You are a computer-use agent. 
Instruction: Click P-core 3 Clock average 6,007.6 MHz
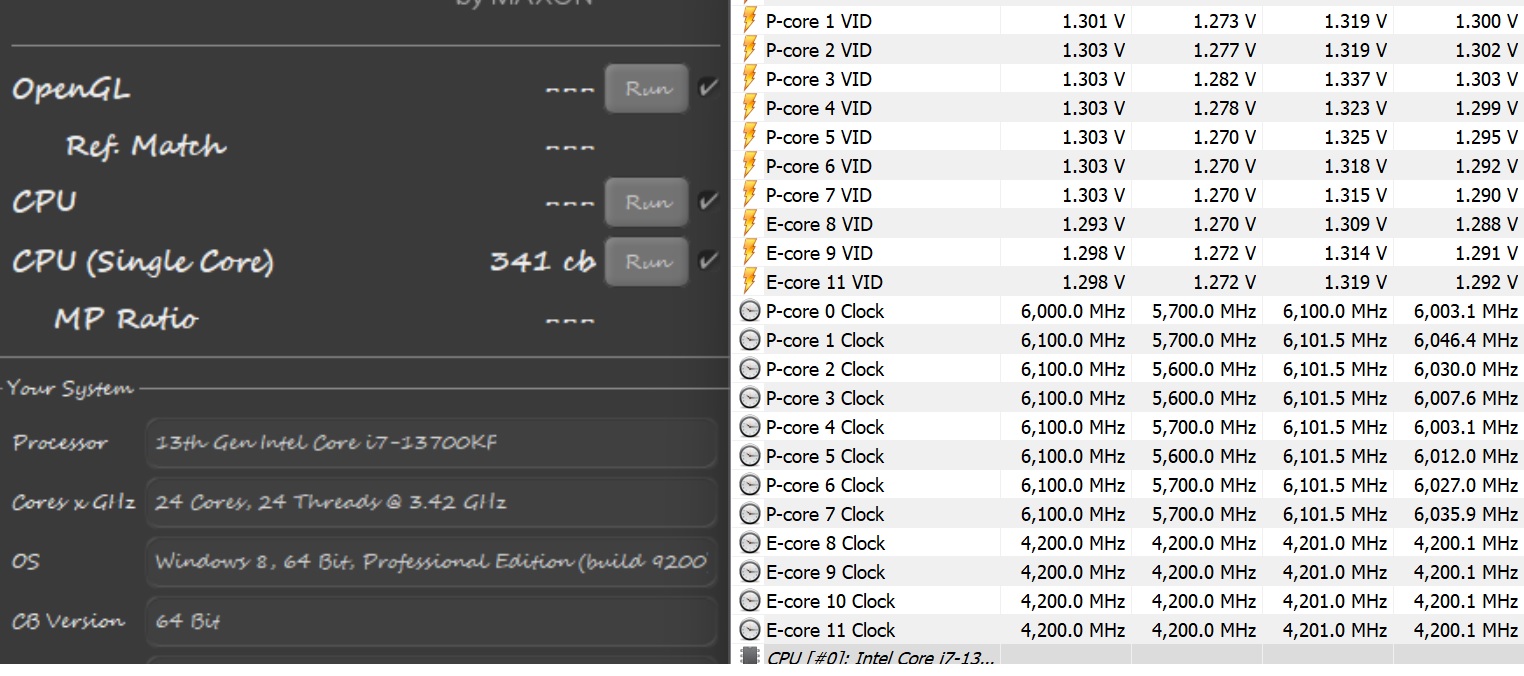pyautogui.click(x=1466, y=398)
